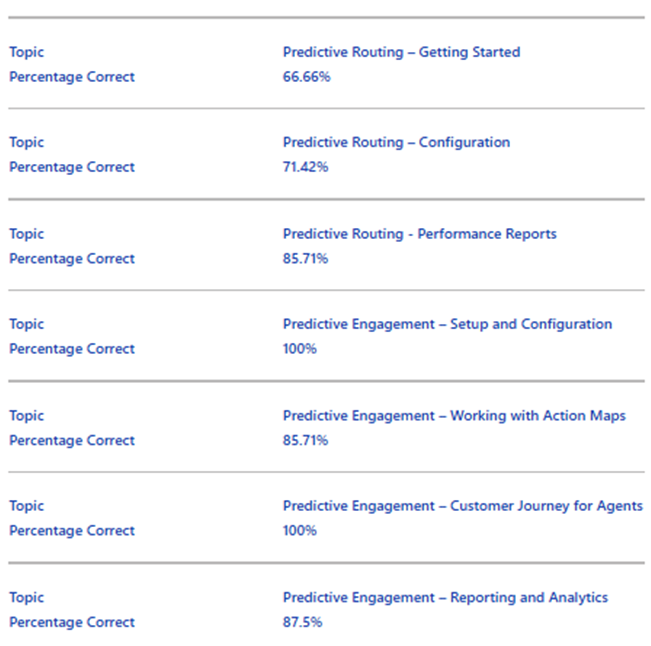Screen dimensions: 651x646
Task: Open 'Predictive Engagement – Working with Action Maps'
Action: [x=454, y=416]
